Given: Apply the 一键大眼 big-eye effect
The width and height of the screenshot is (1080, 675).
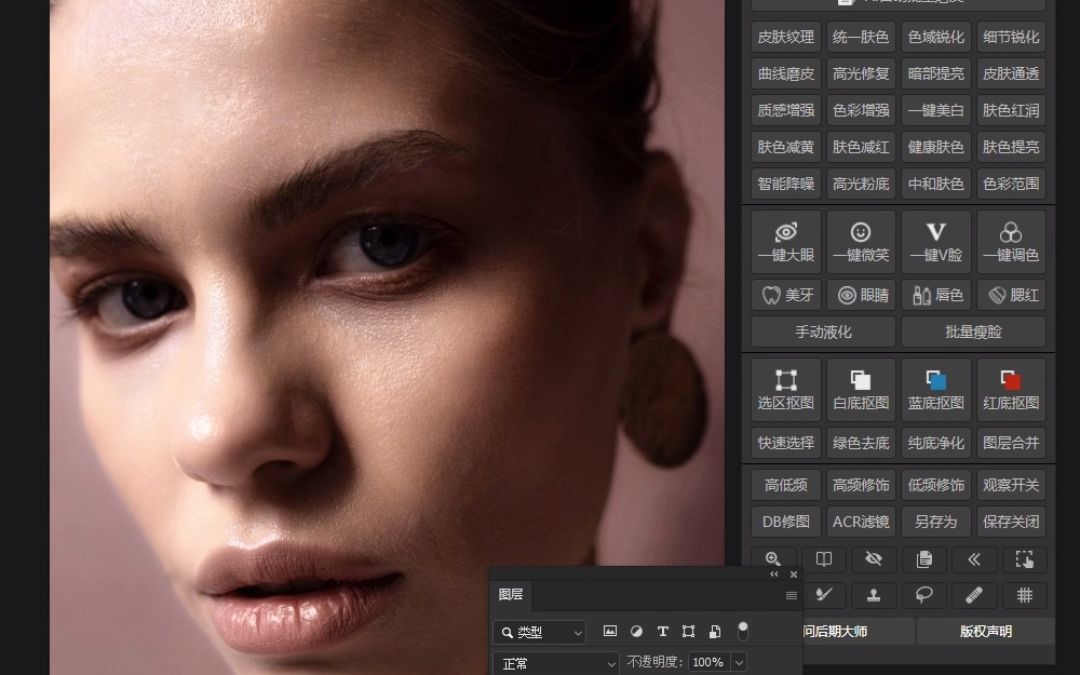Looking at the screenshot, I should (x=786, y=242).
